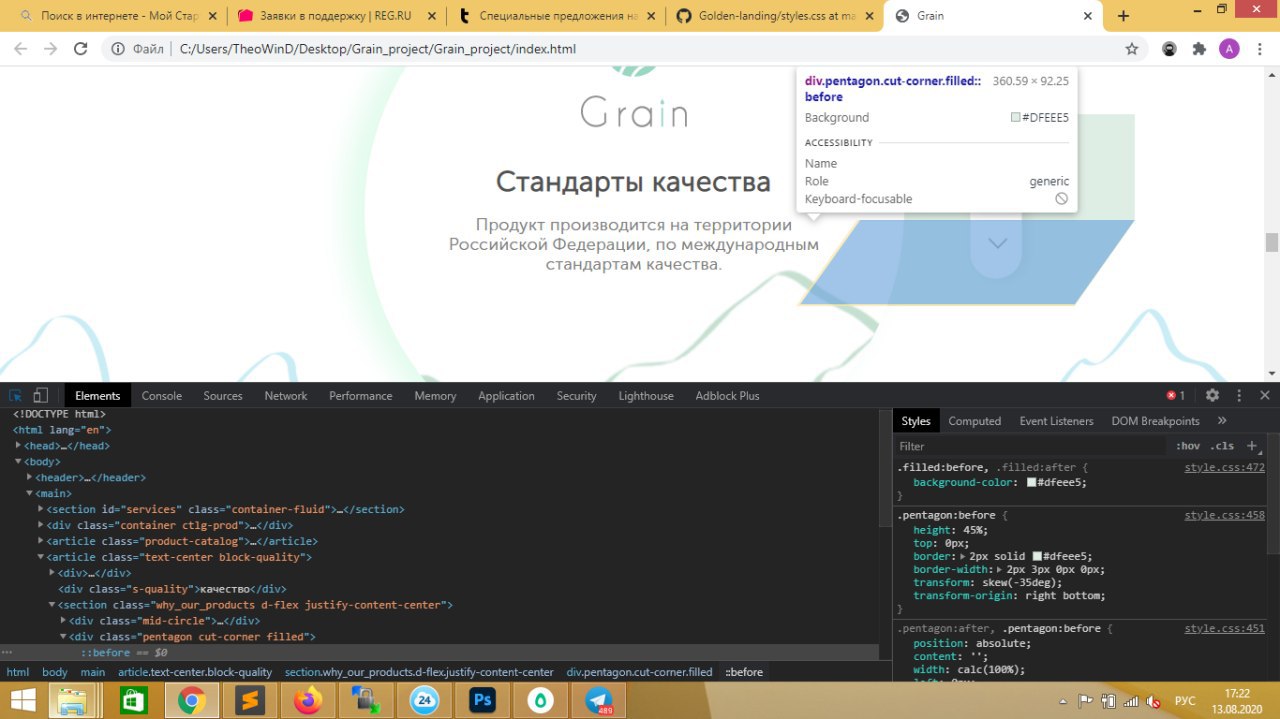Select the body breadcrumb
1280x719 pixels.
coord(55,672)
